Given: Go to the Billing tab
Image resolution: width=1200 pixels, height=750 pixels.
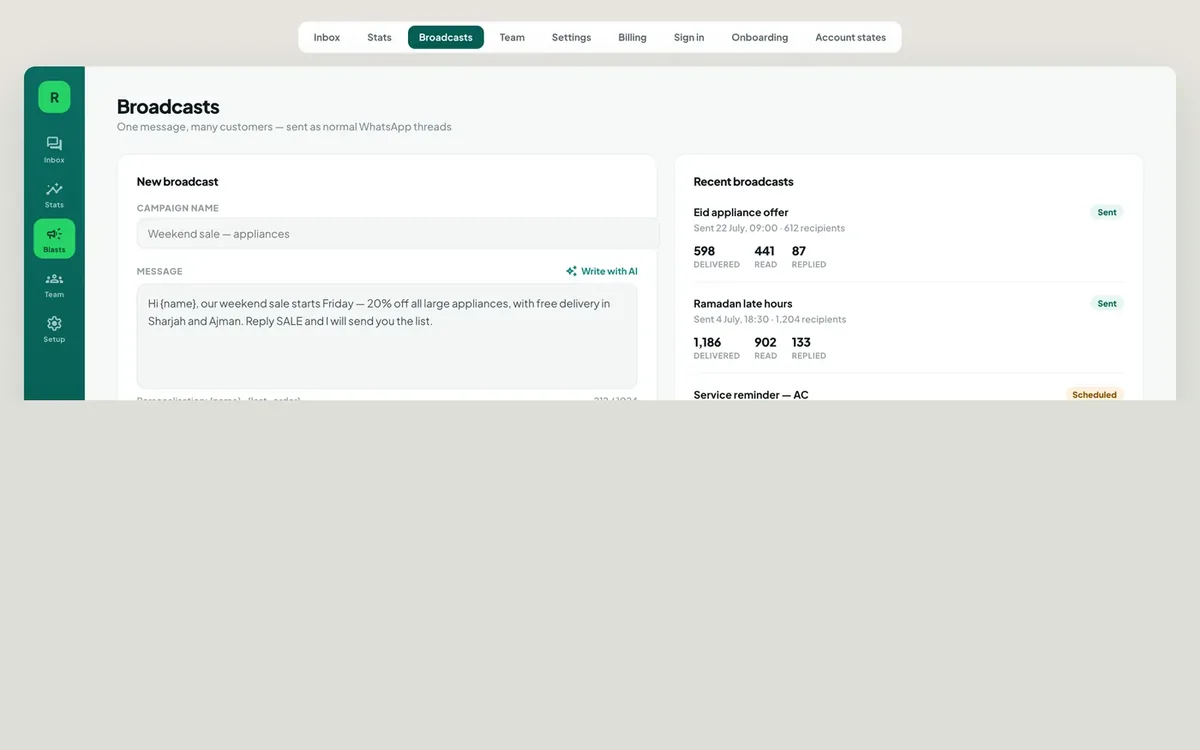Looking at the screenshot, I should (x=632, y=37).
